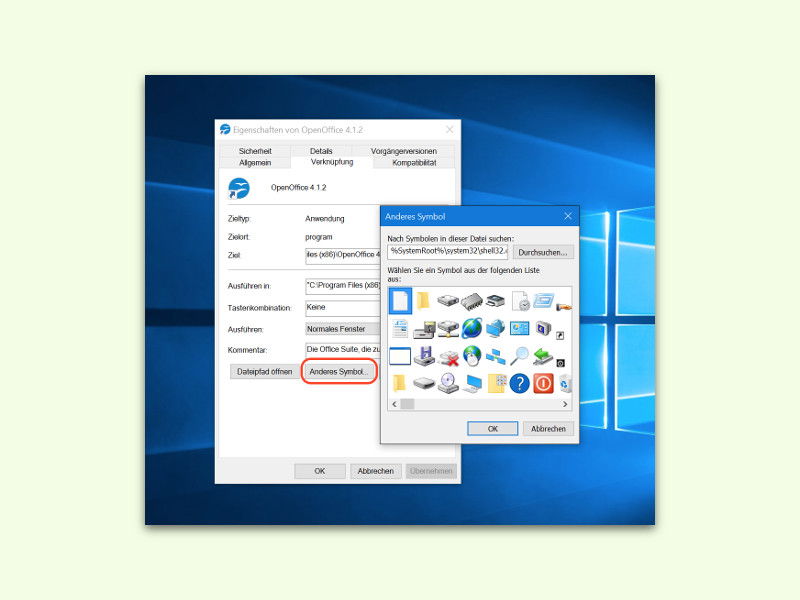Go to the Vorgängerversionen tab
Viewport: 800px width, 600px height.
[404, 151]
